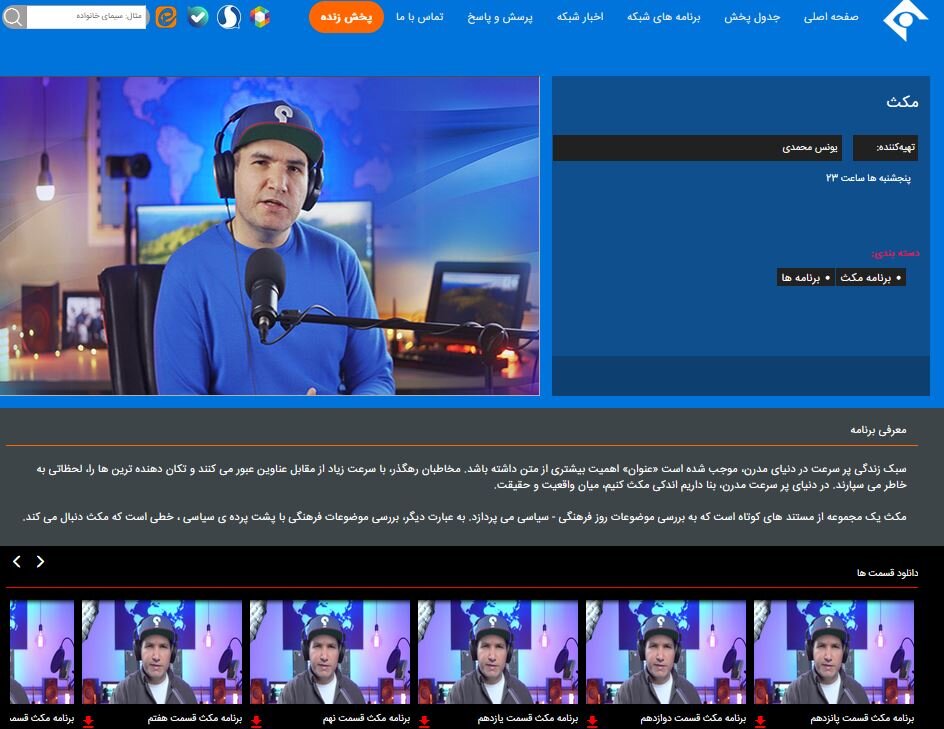Click the برنامه مکث category tag
This screenshot has width=944, height=729.
pos(869,277)
